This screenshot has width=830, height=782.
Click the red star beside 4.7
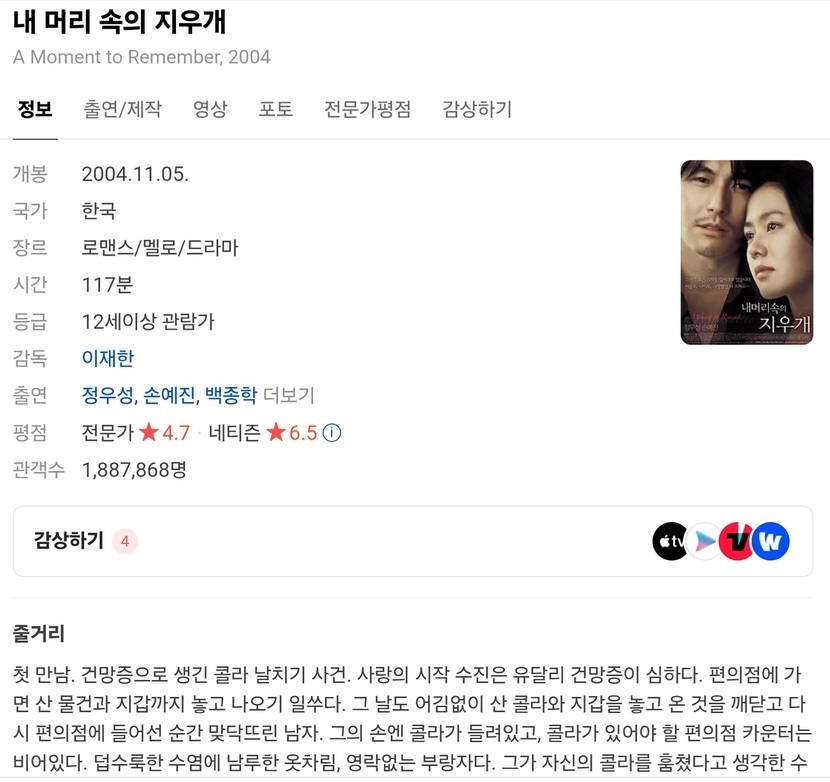point(149,433)
